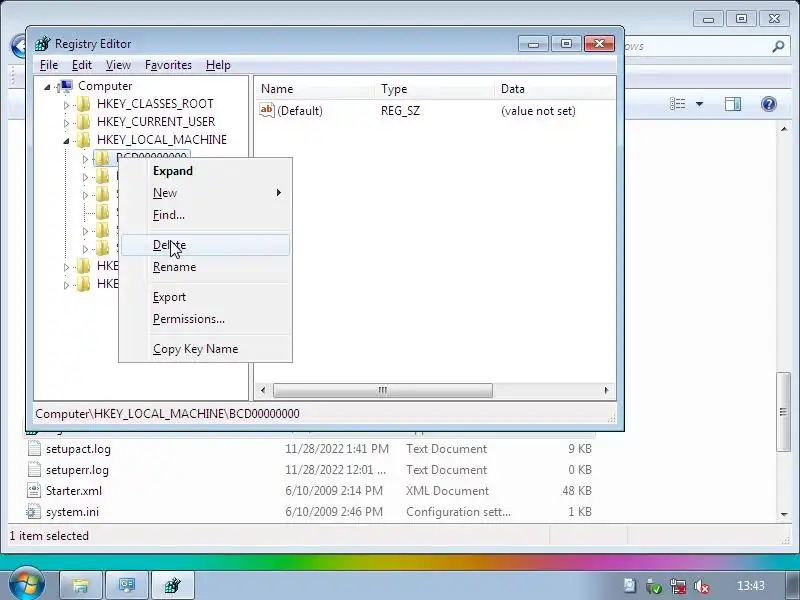Click the safely remove hardware tray icon
This screenshot has height=600, width=800.
click(x=654, y=586)
